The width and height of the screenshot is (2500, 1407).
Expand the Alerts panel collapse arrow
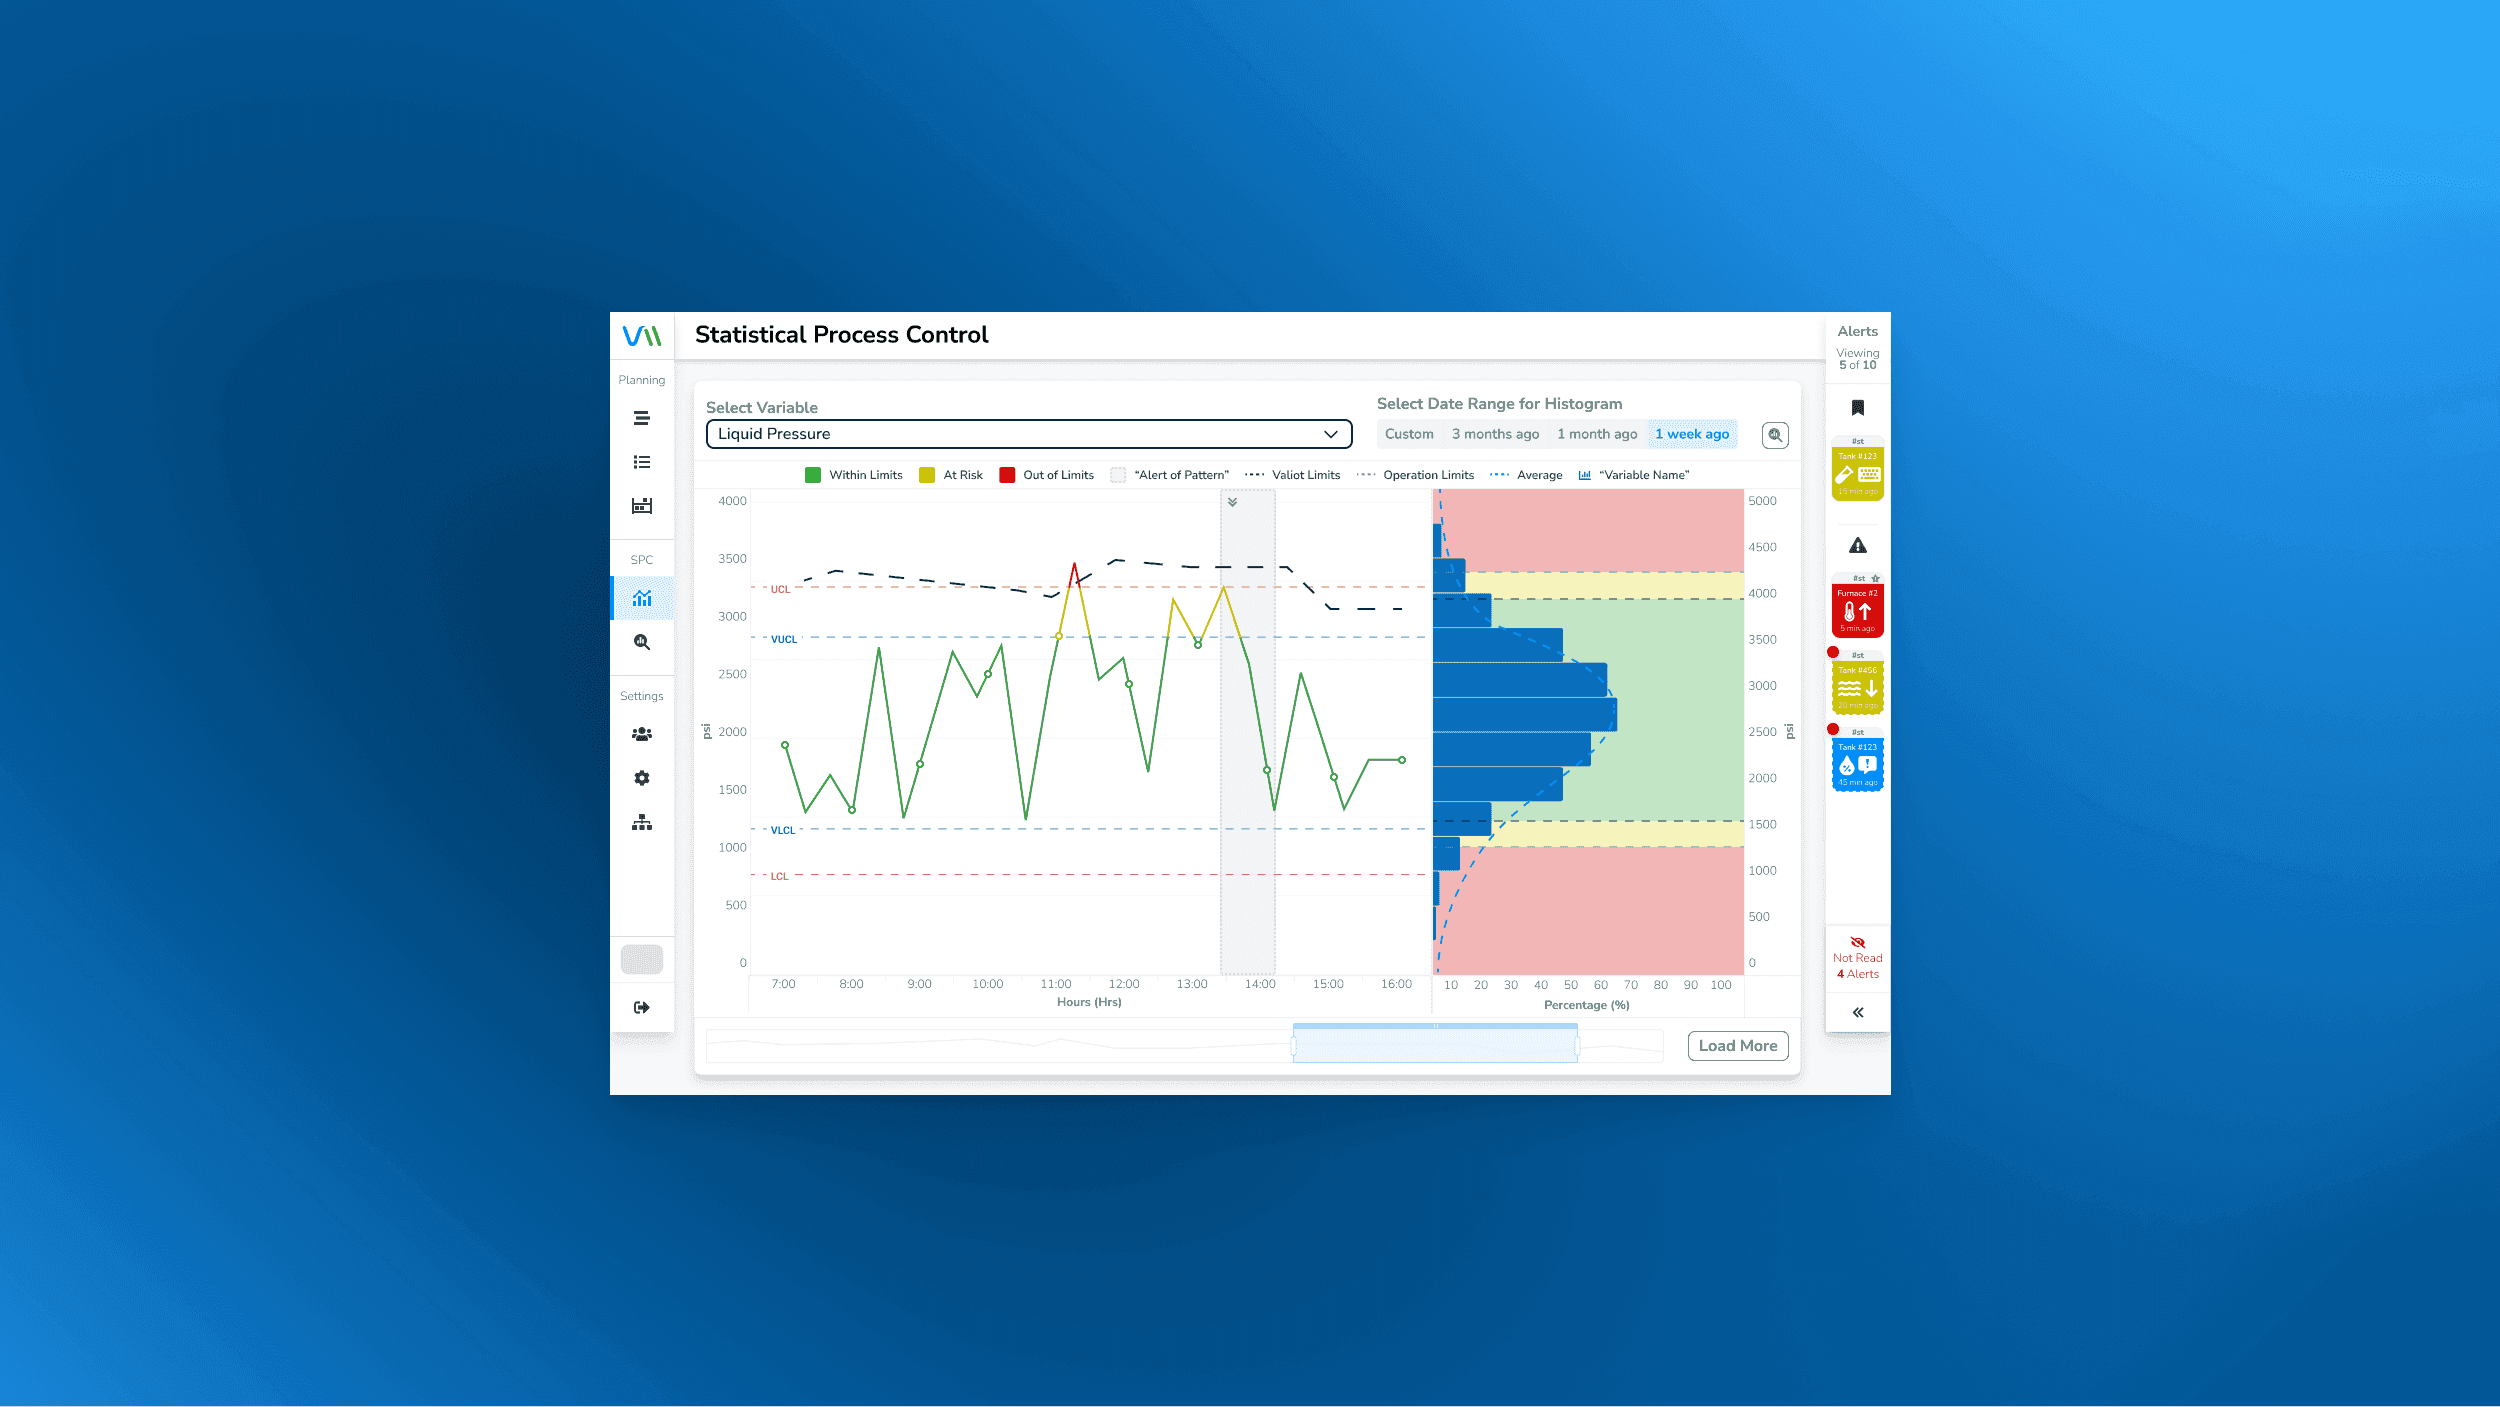tap(1858, 1012)
